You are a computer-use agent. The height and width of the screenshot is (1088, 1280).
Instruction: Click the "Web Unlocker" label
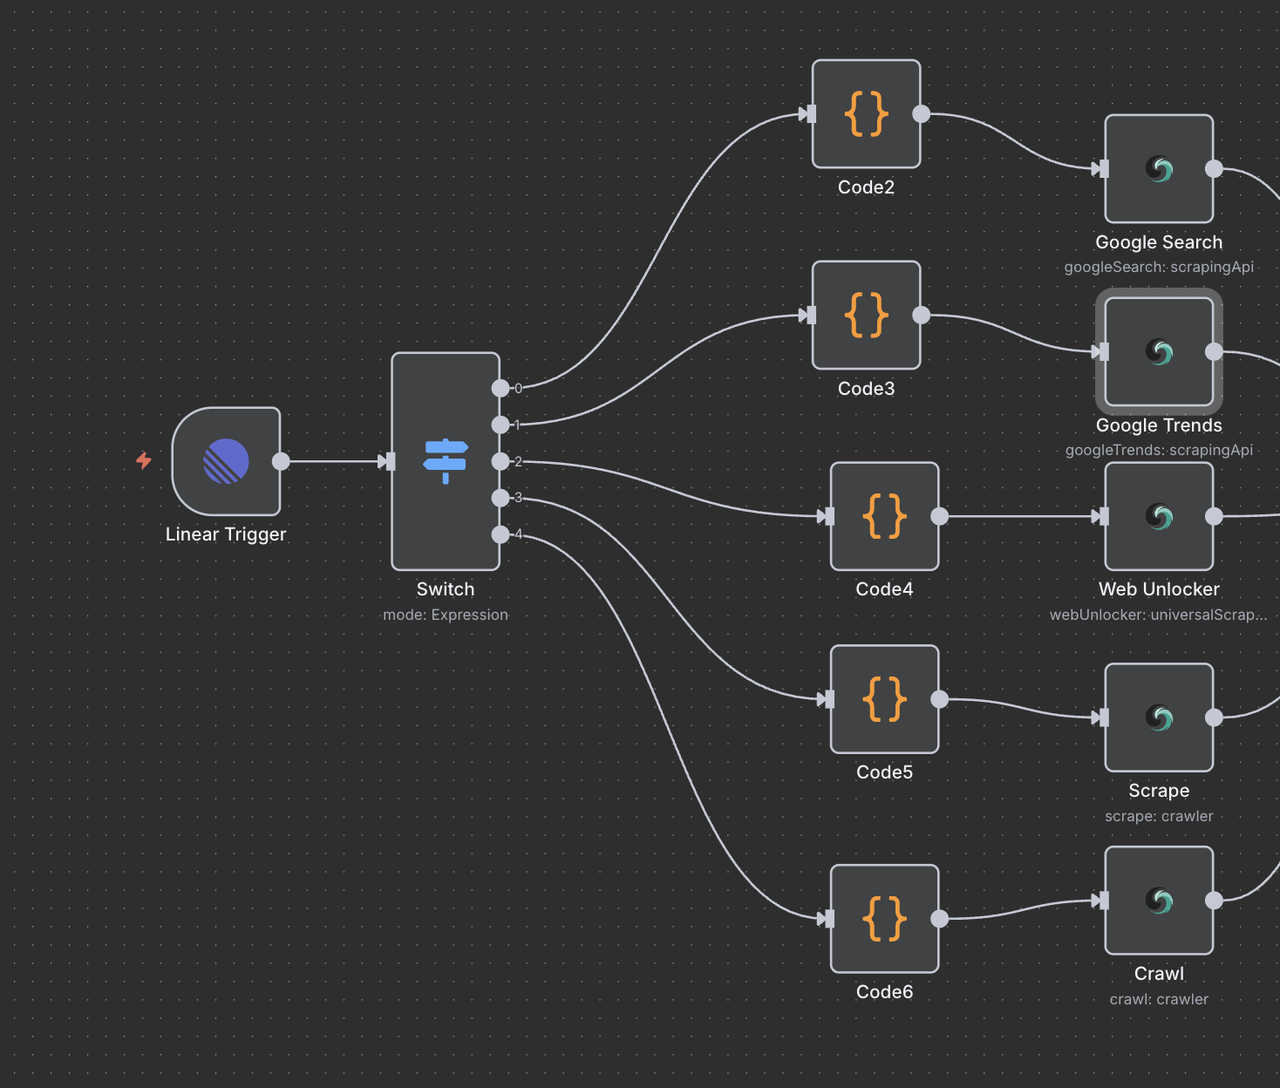coord(1159,589)
